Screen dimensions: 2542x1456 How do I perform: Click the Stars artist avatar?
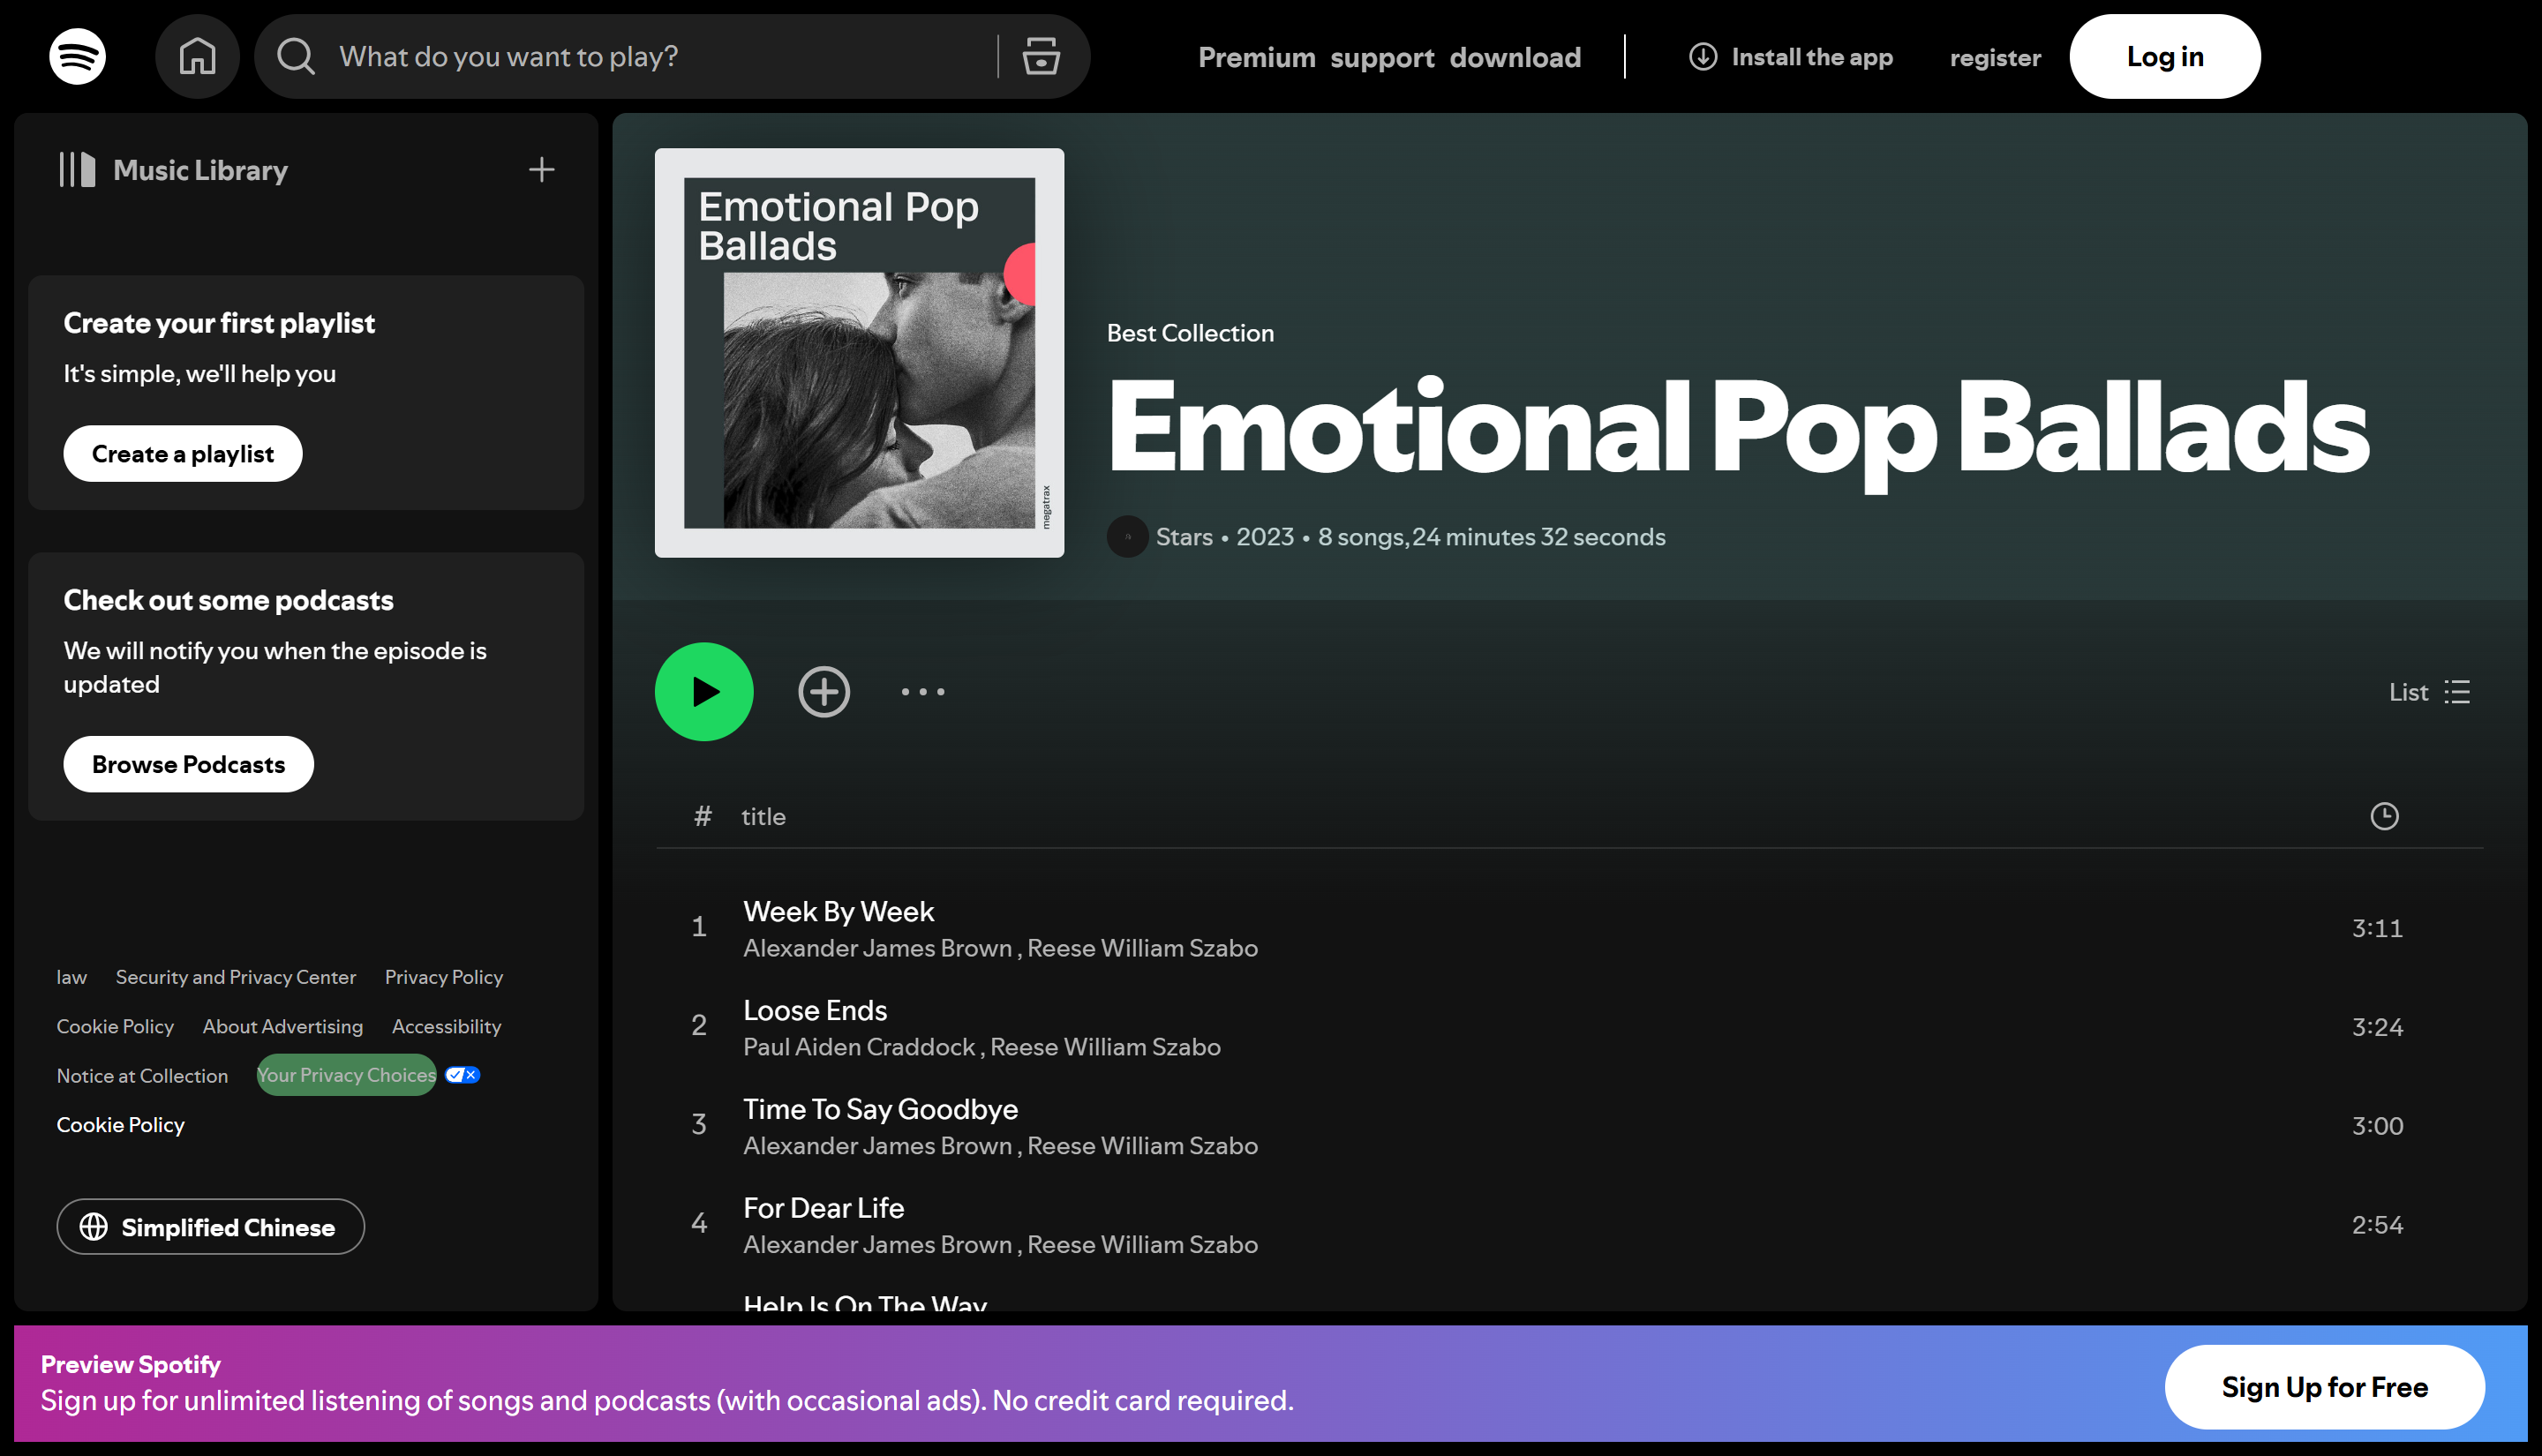point(1127,537)
